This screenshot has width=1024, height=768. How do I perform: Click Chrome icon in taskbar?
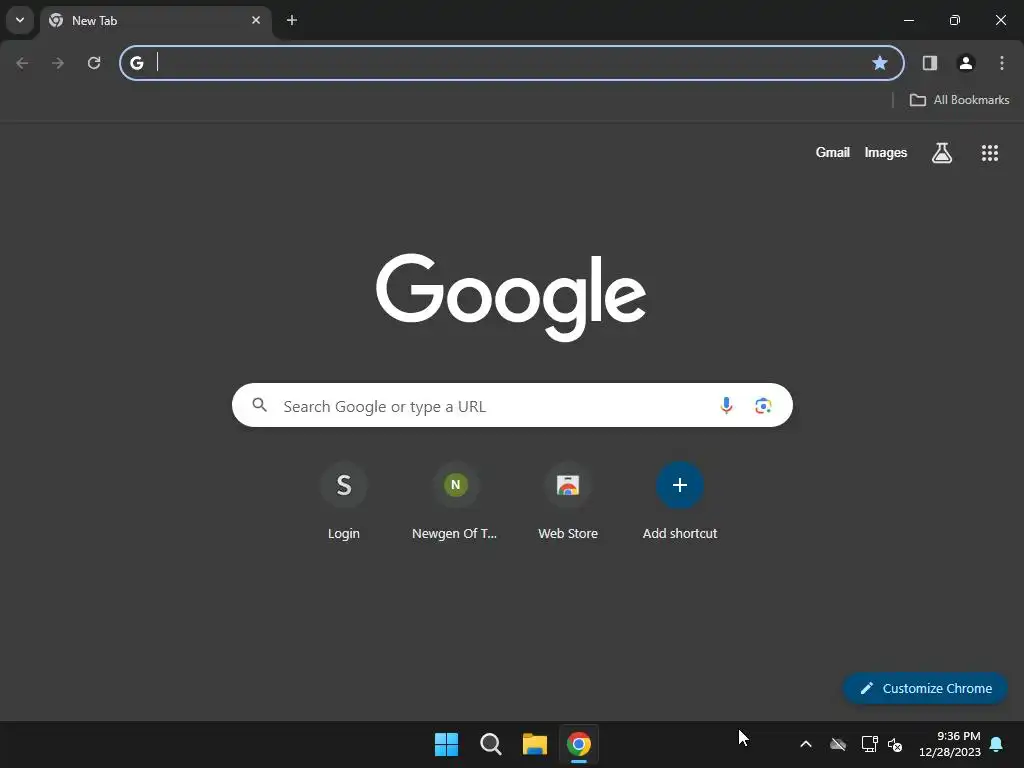pyautogui.click(x=579, y=744)
